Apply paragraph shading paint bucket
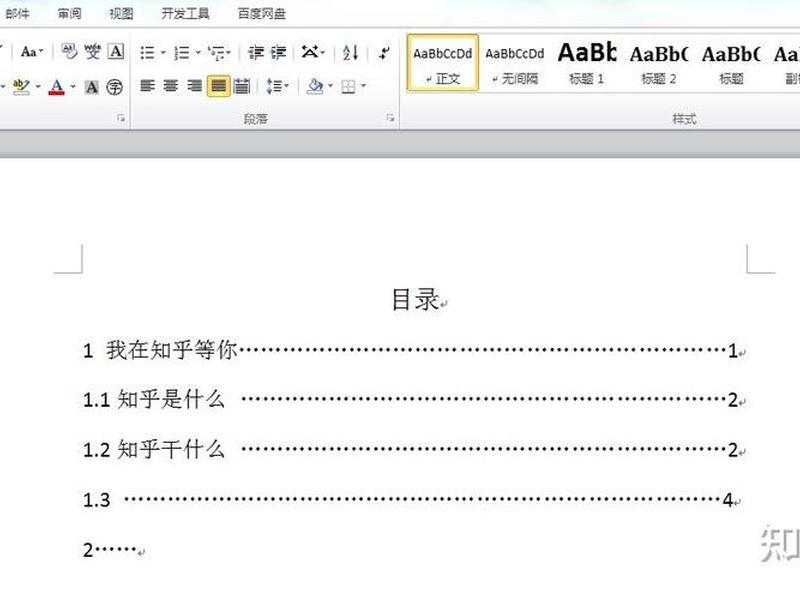The height and width of the screenshot is (600, 800). (x=315, y=86)
